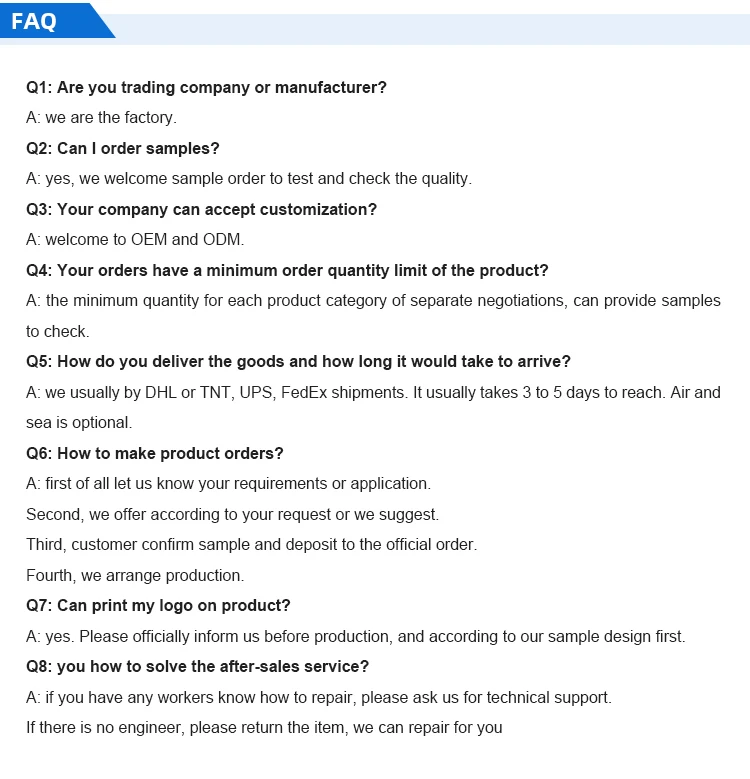Click the 'first of all' requirements step
Screen dimensions: 750x779
(228, 484)
